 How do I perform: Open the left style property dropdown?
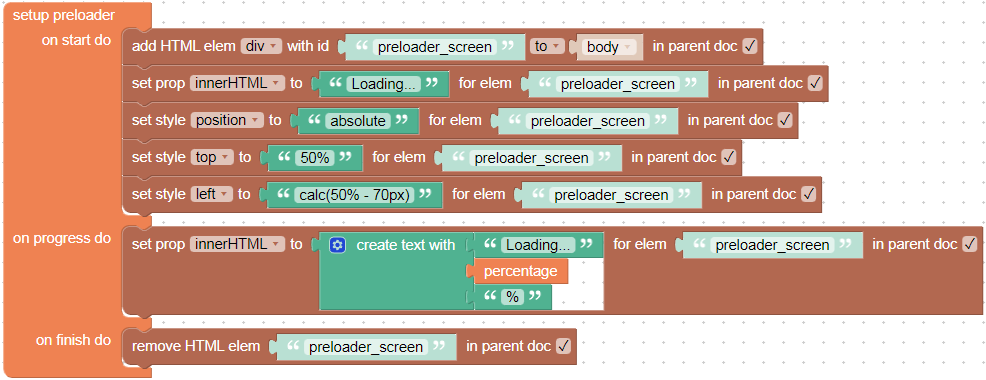tap(212, 194)
